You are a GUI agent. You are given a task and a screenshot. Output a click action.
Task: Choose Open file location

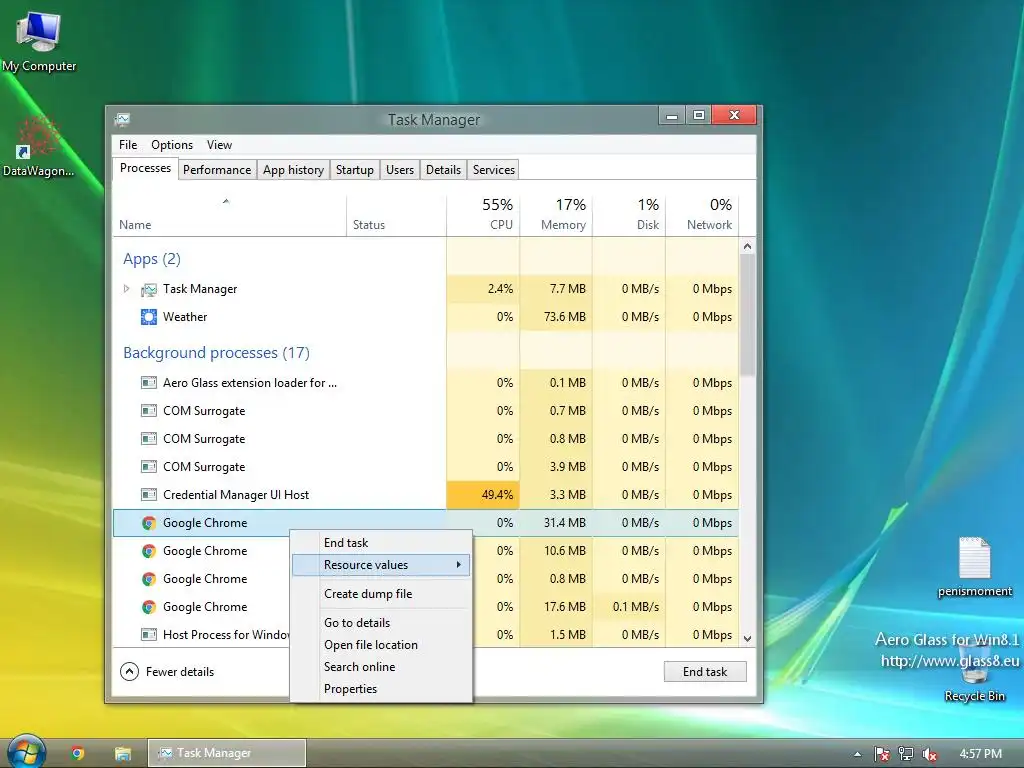(x=381, y=645)
